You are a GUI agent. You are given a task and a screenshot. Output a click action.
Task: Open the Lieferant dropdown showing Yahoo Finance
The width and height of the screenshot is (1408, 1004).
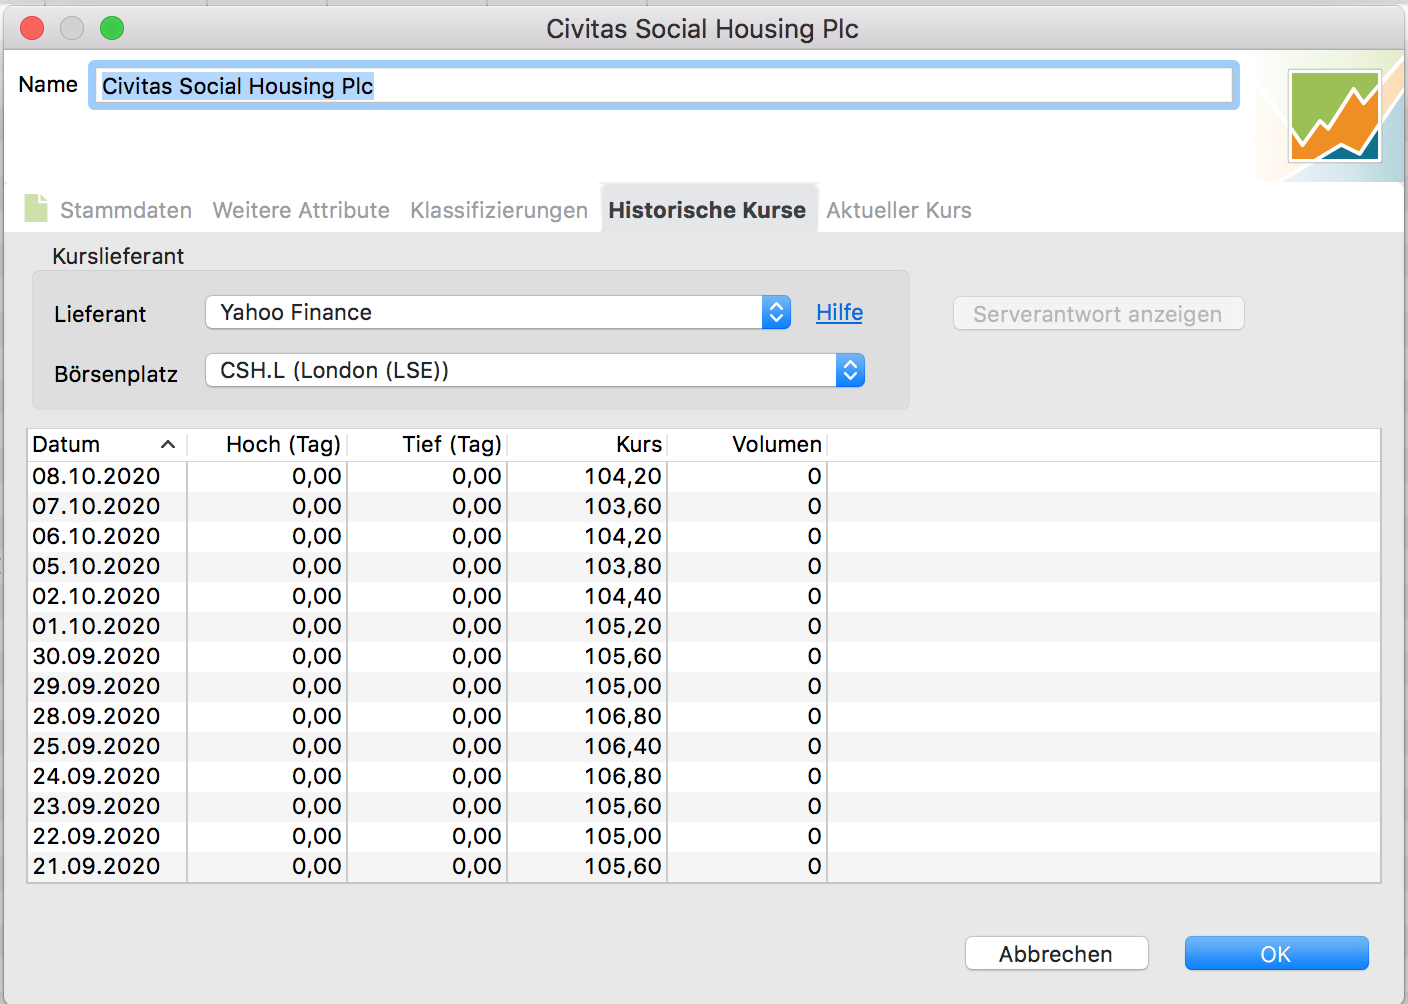[498, 312]
